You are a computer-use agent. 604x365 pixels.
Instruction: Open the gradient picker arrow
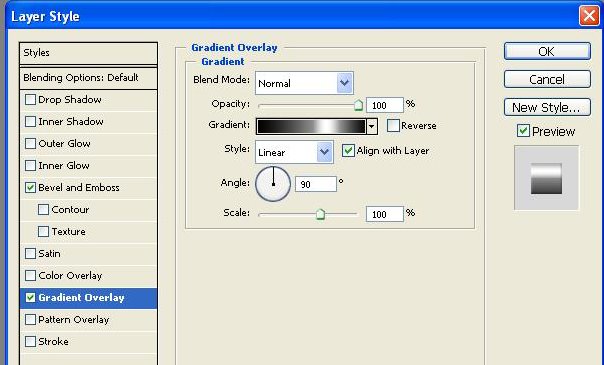(372, 126)
